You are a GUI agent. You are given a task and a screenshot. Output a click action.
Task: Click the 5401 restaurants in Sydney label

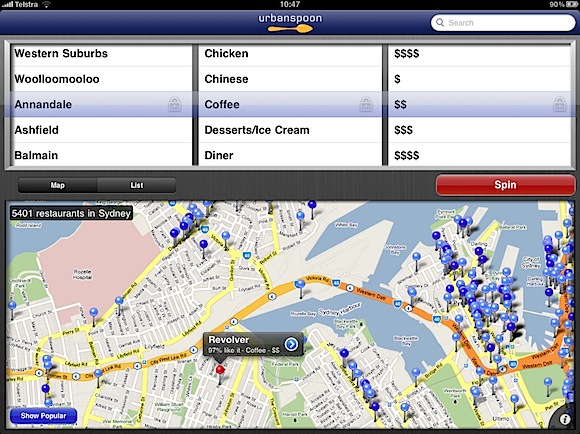click(x=71, y=213)
